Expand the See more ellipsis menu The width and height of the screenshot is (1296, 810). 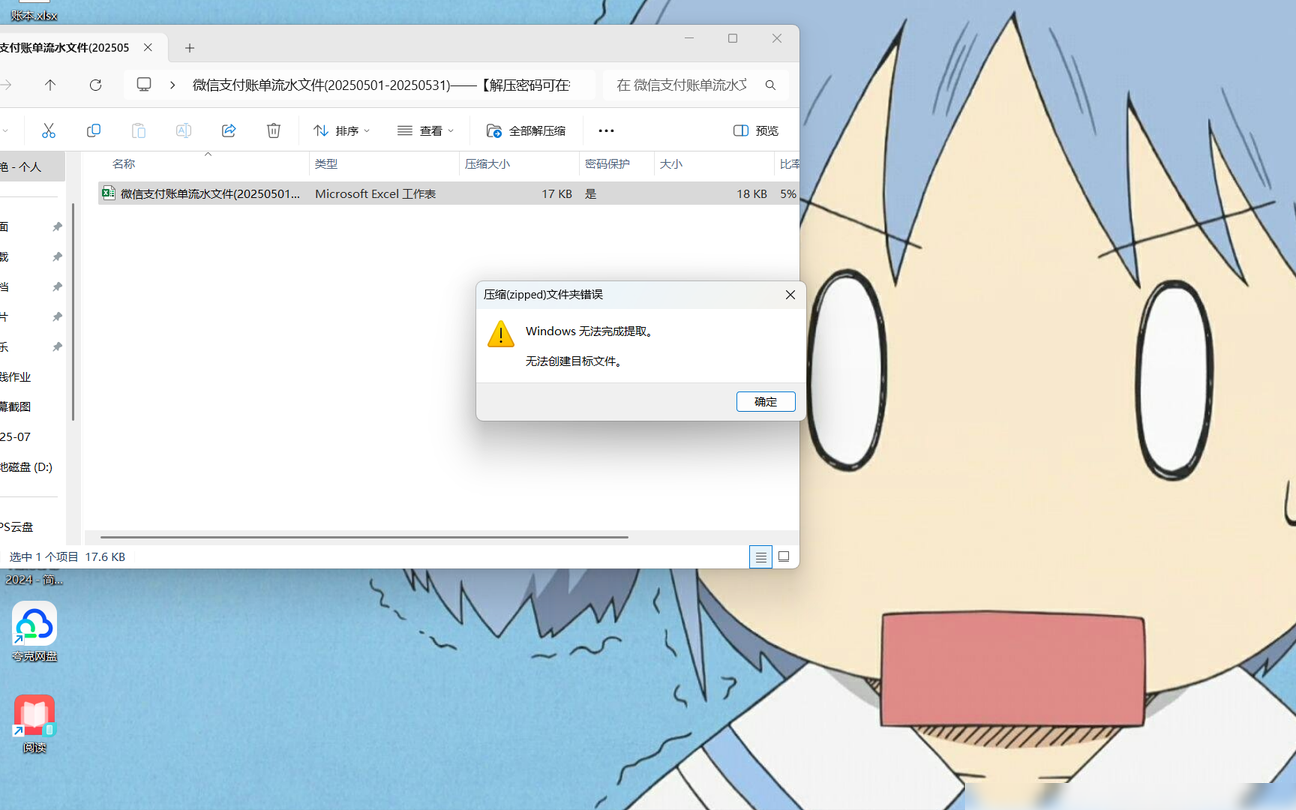point(606,131)
